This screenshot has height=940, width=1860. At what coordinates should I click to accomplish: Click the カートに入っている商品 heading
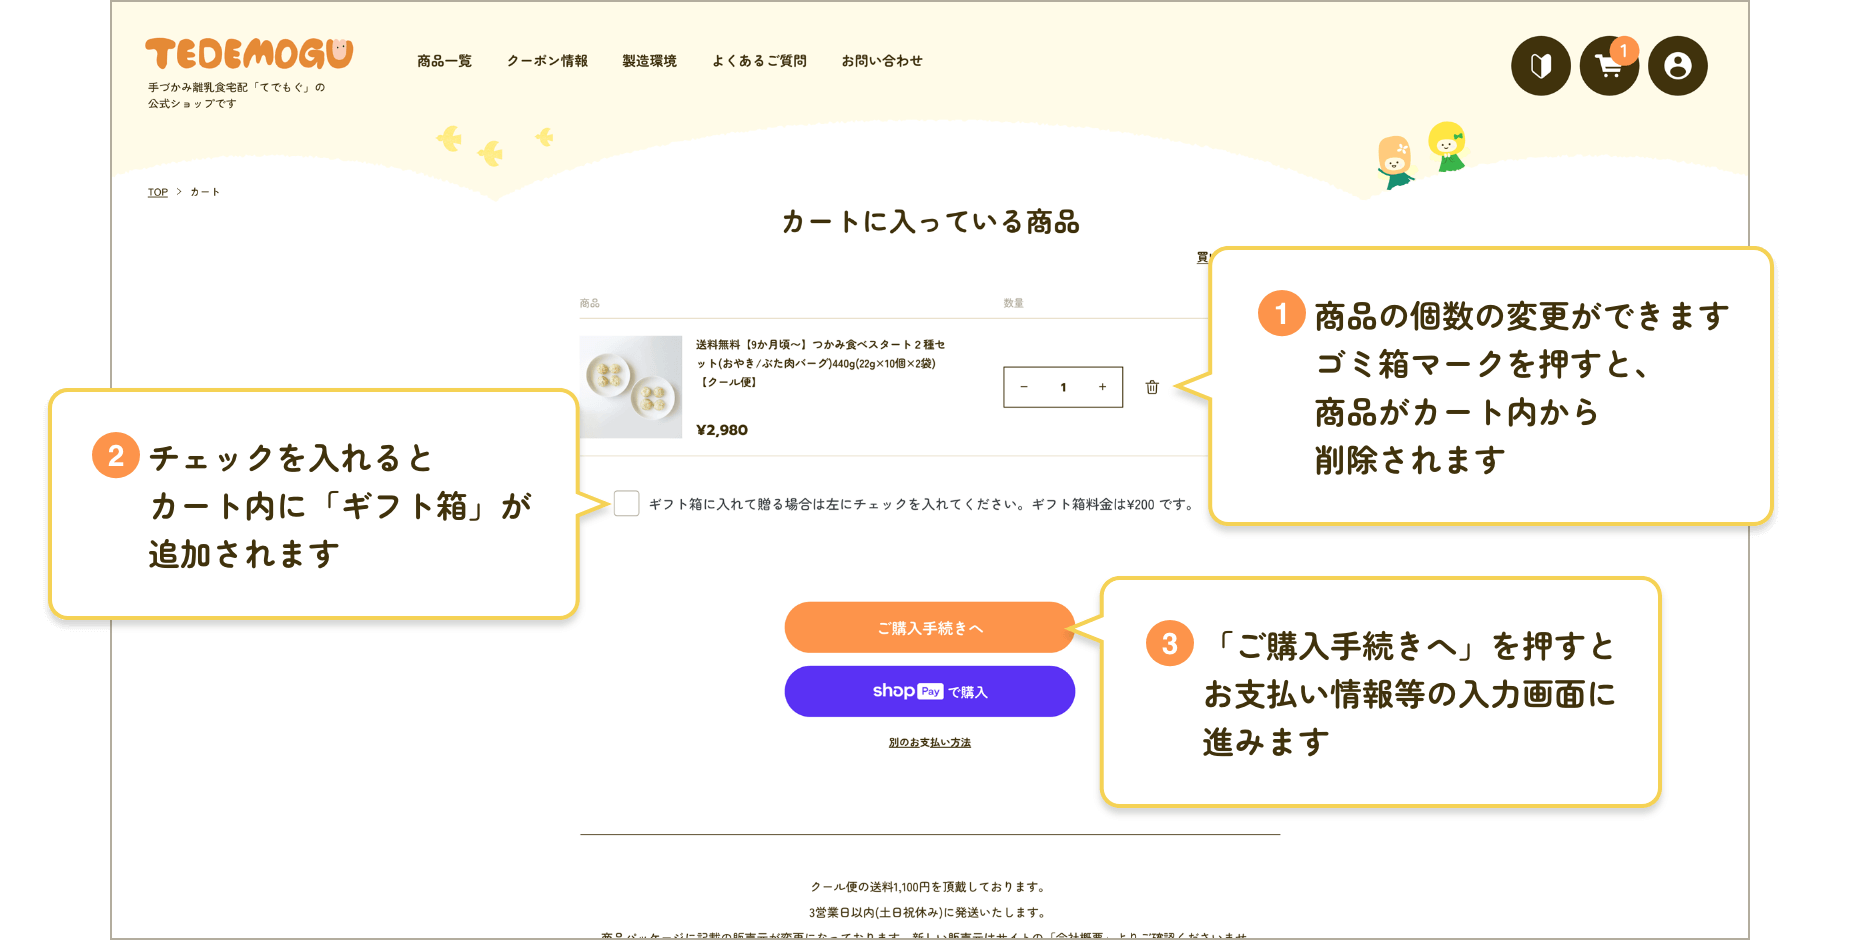(x=930, y=222)
